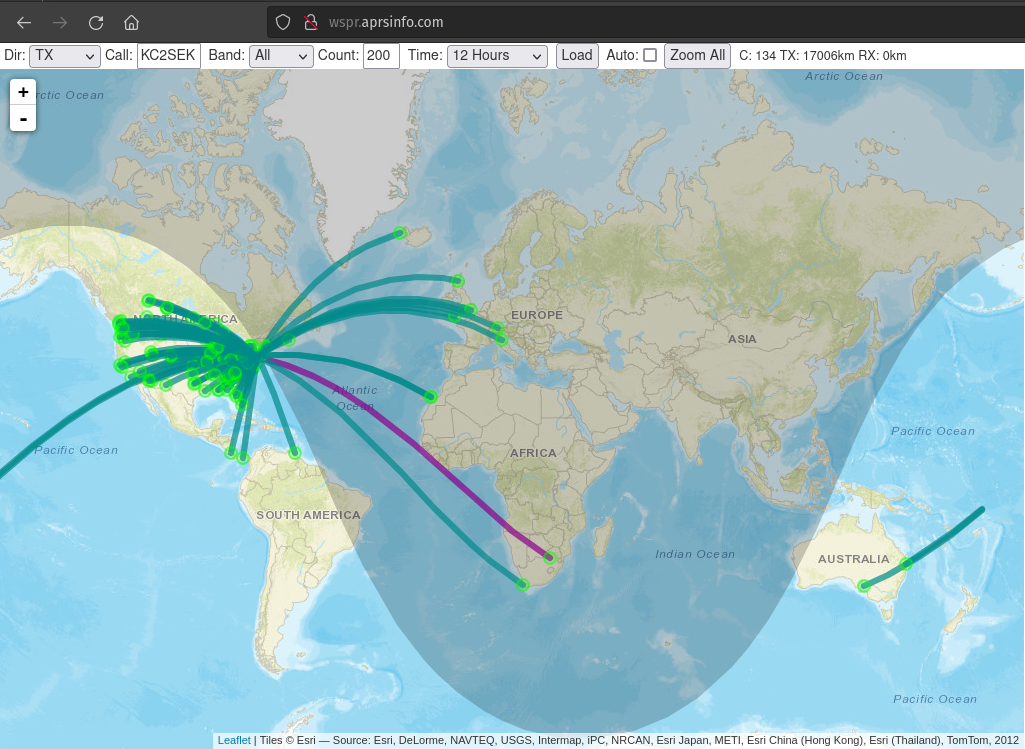Open the Dir TX dropdown
Screen dimensions: 1025x749
(x=65, y=56)
